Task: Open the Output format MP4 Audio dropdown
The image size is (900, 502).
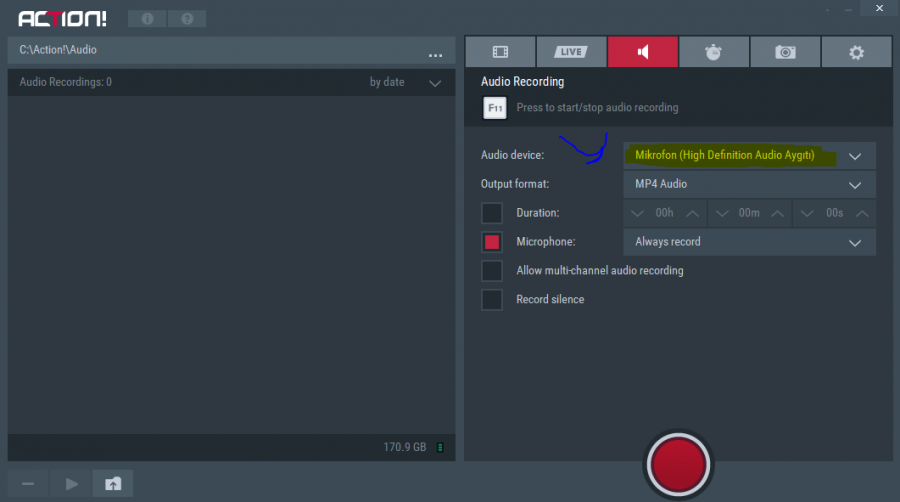Action: coord(750,184)
